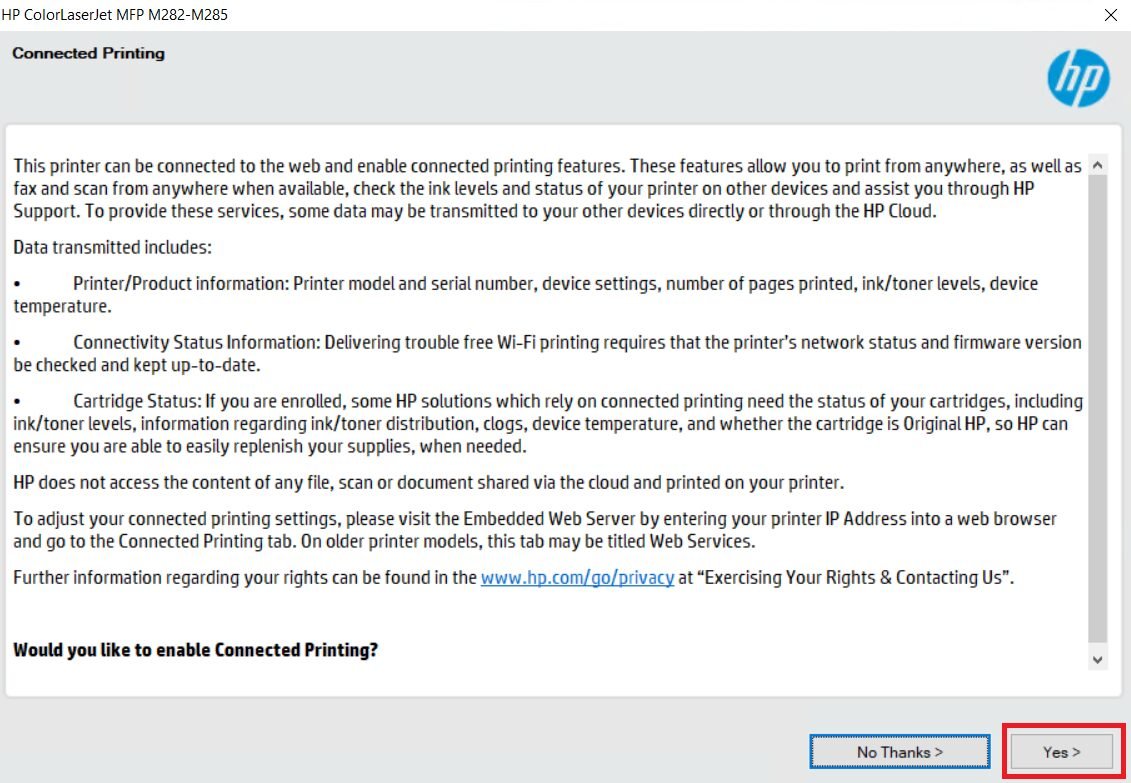The width and height of the screenshot is (1131, 783).
Task: Click the vertical scrollbar thumb
Action: [1098, 408]
